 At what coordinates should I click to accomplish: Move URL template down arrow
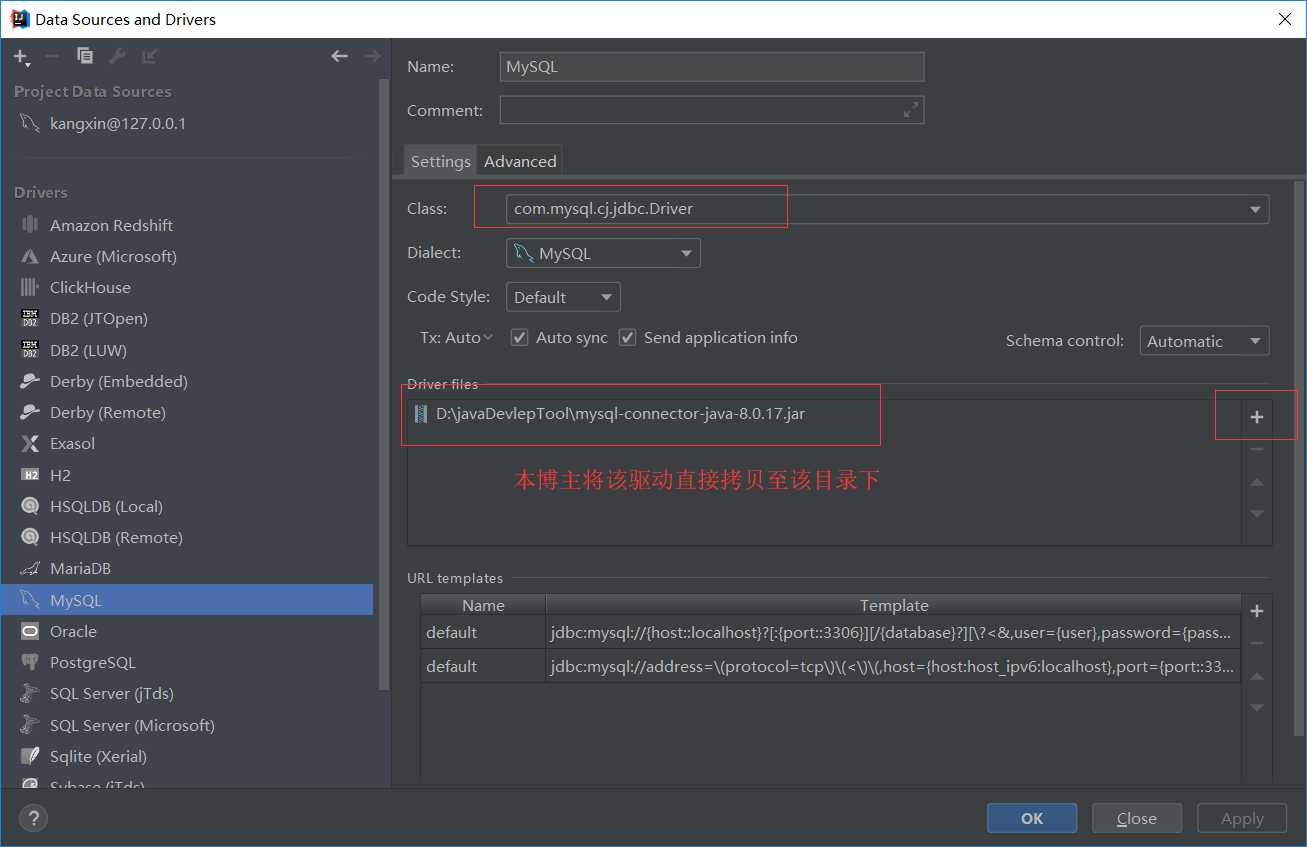(x=1257, y=707)
